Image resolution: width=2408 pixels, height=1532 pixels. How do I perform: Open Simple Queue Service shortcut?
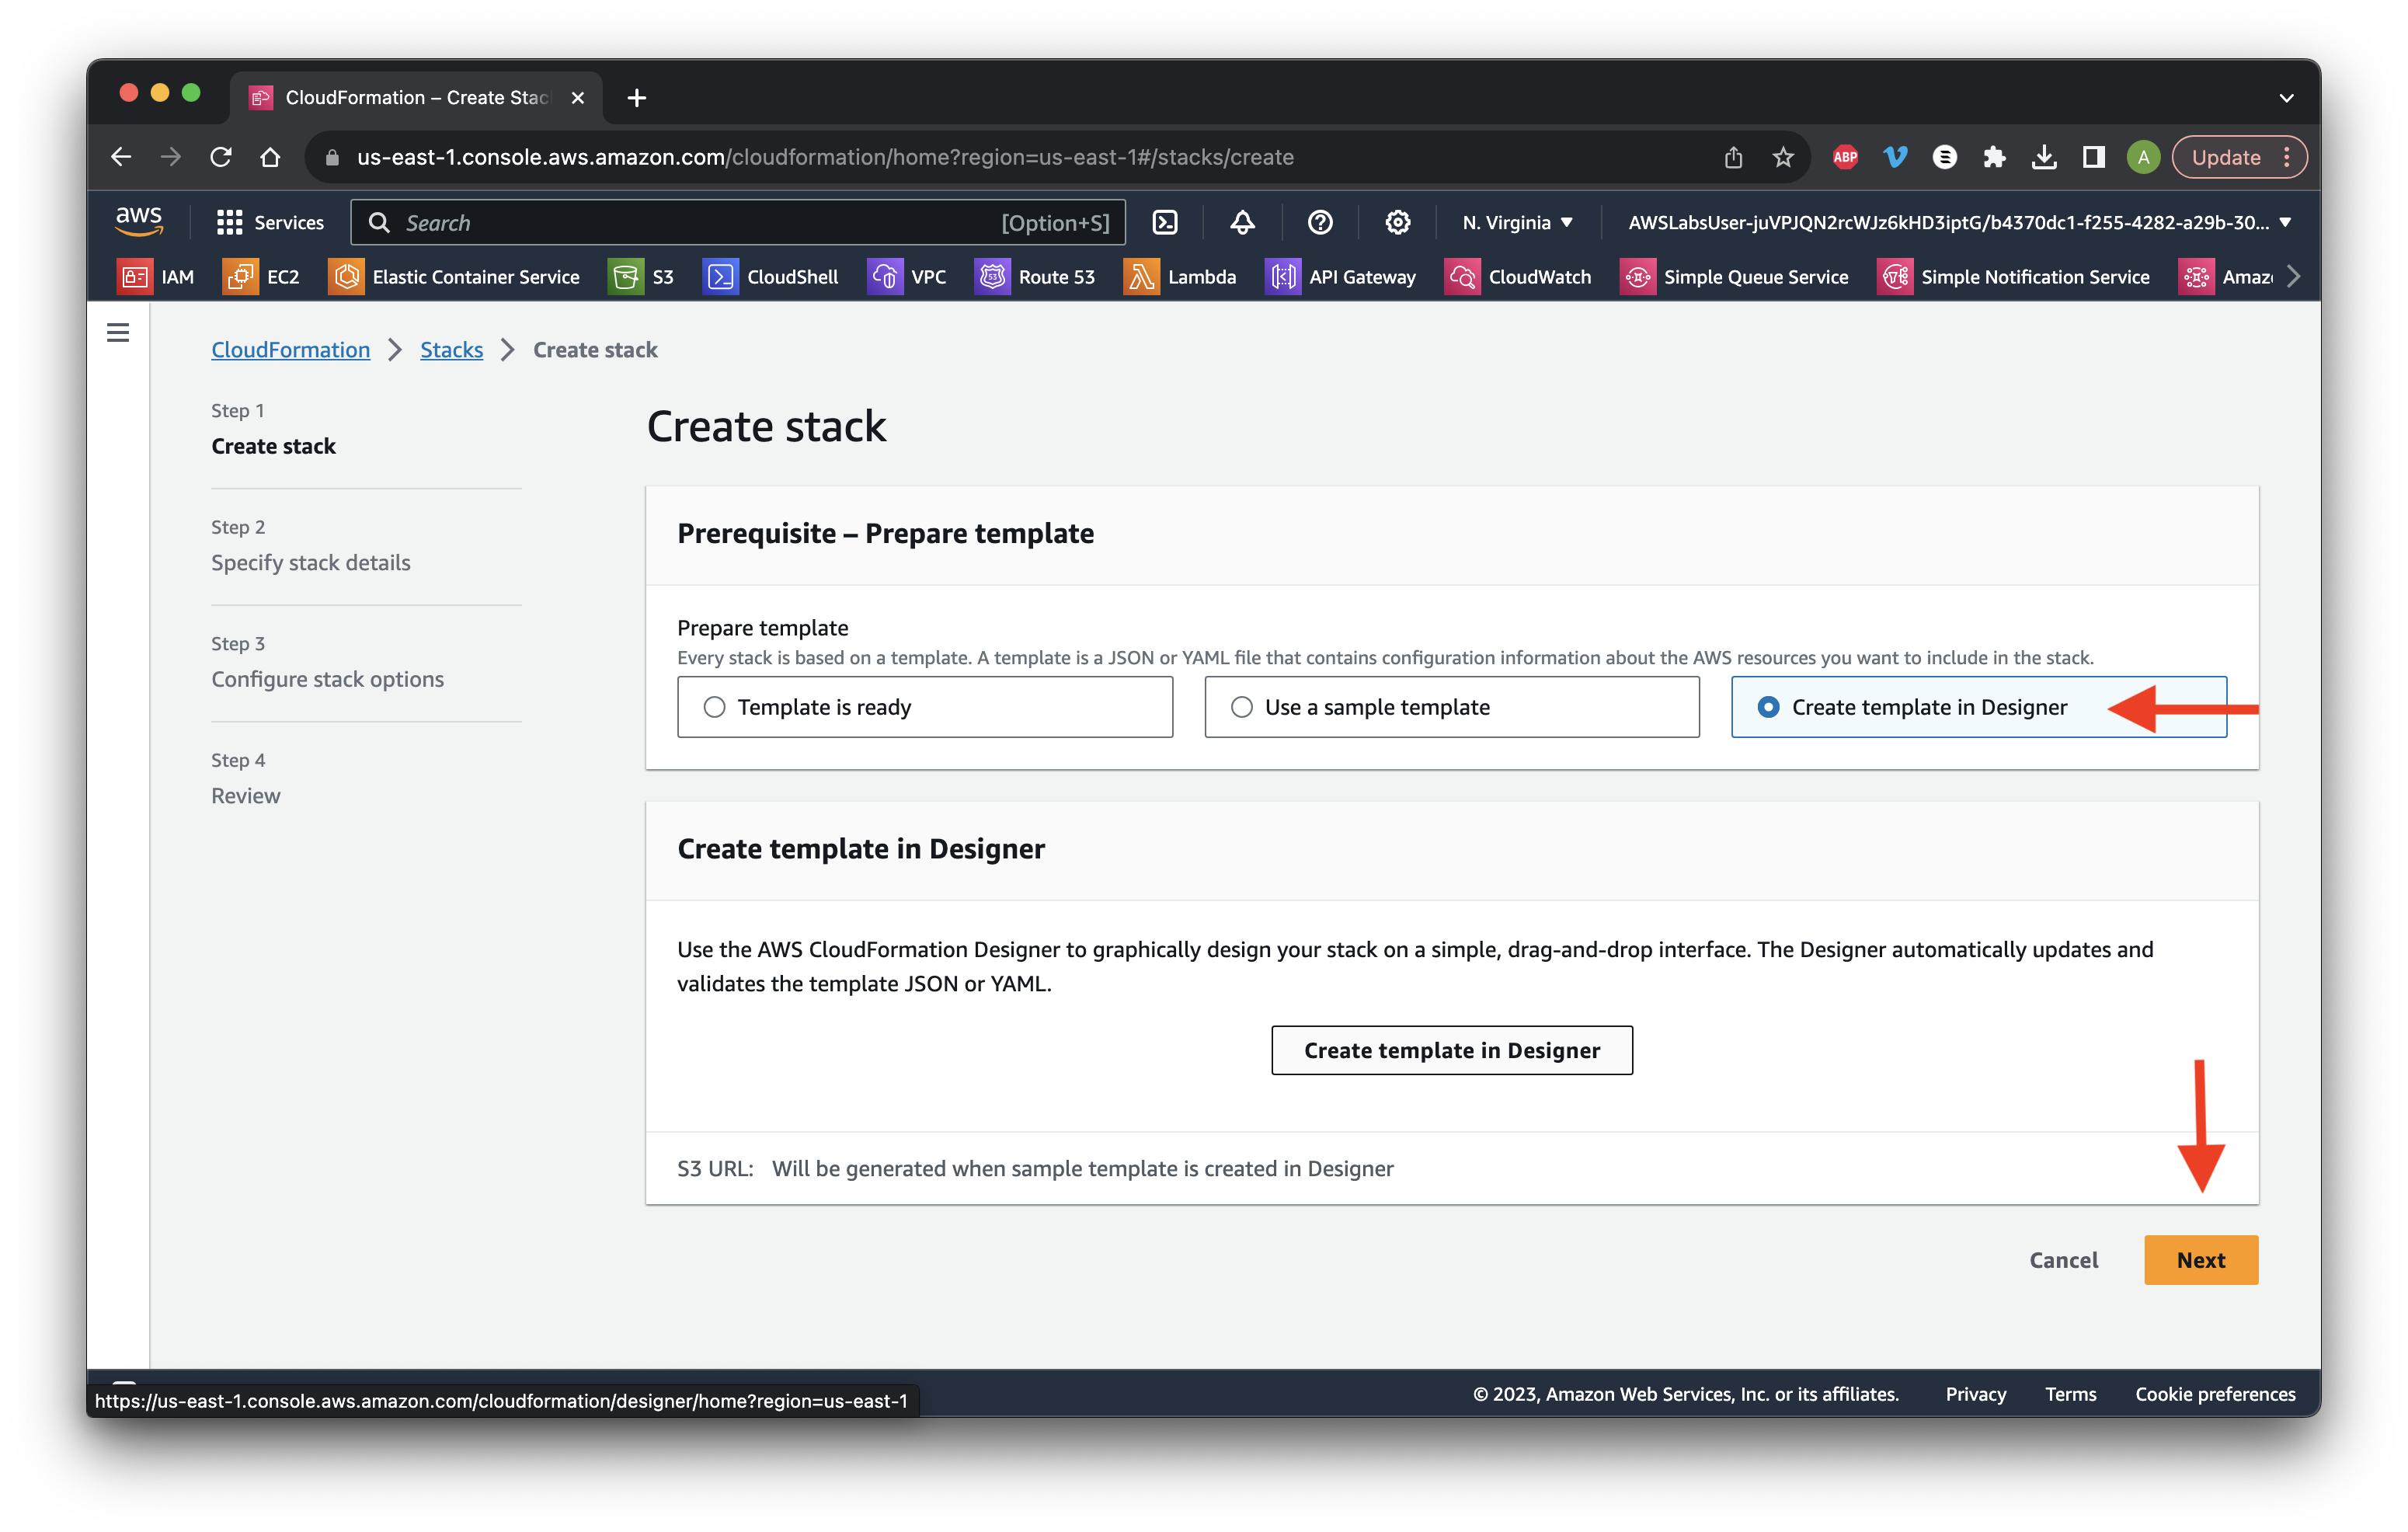pos(1734,277)
